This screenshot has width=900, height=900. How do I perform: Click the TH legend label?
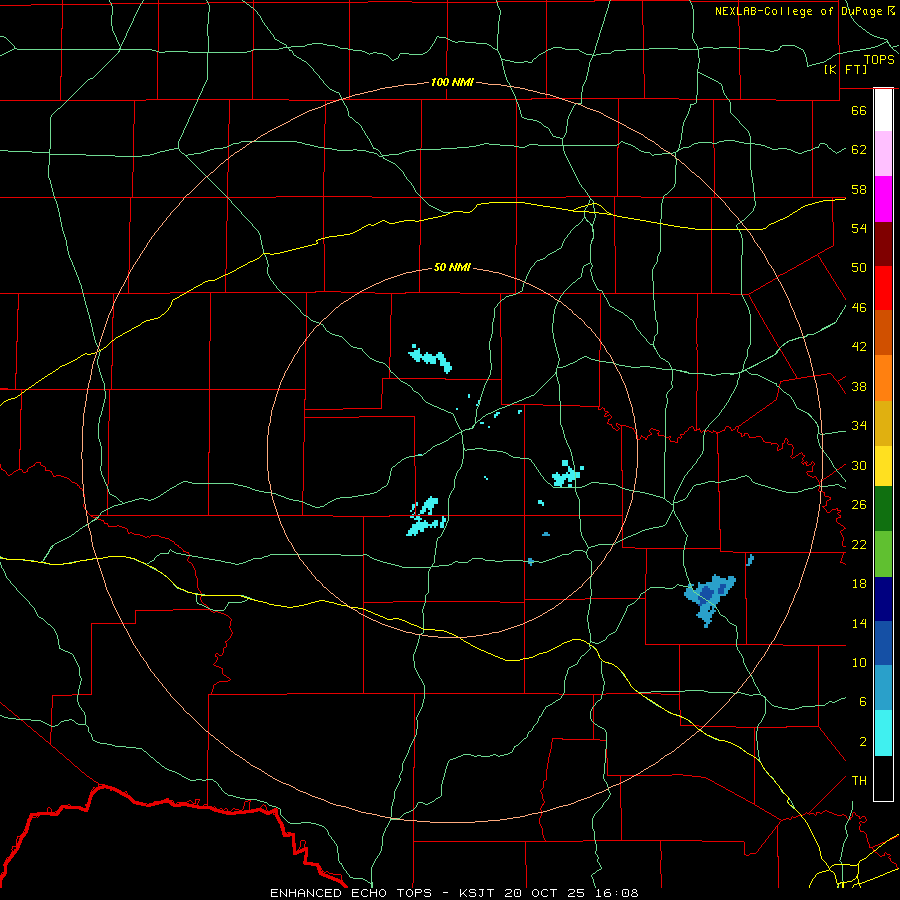click(x=859, y=781)
